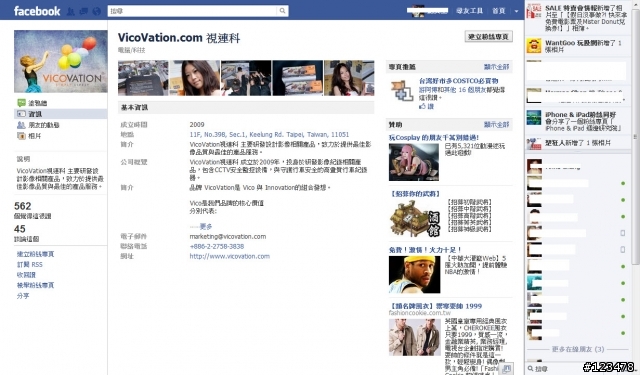Click the phone number +886-2-2758-3838

[217, 246]
